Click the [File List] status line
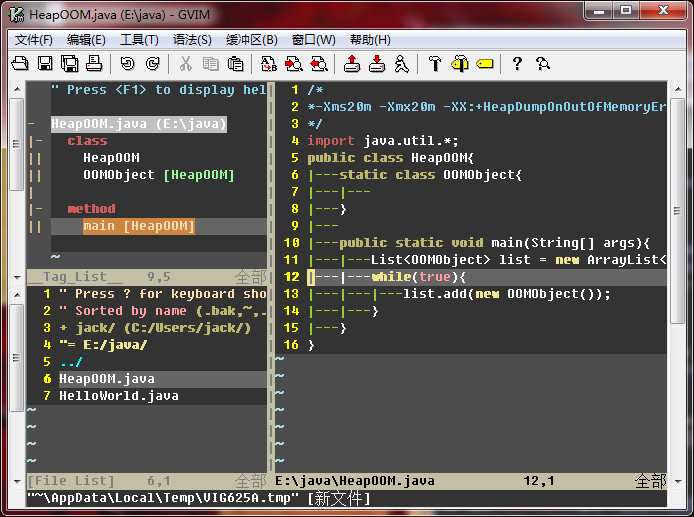 (147, 481)
